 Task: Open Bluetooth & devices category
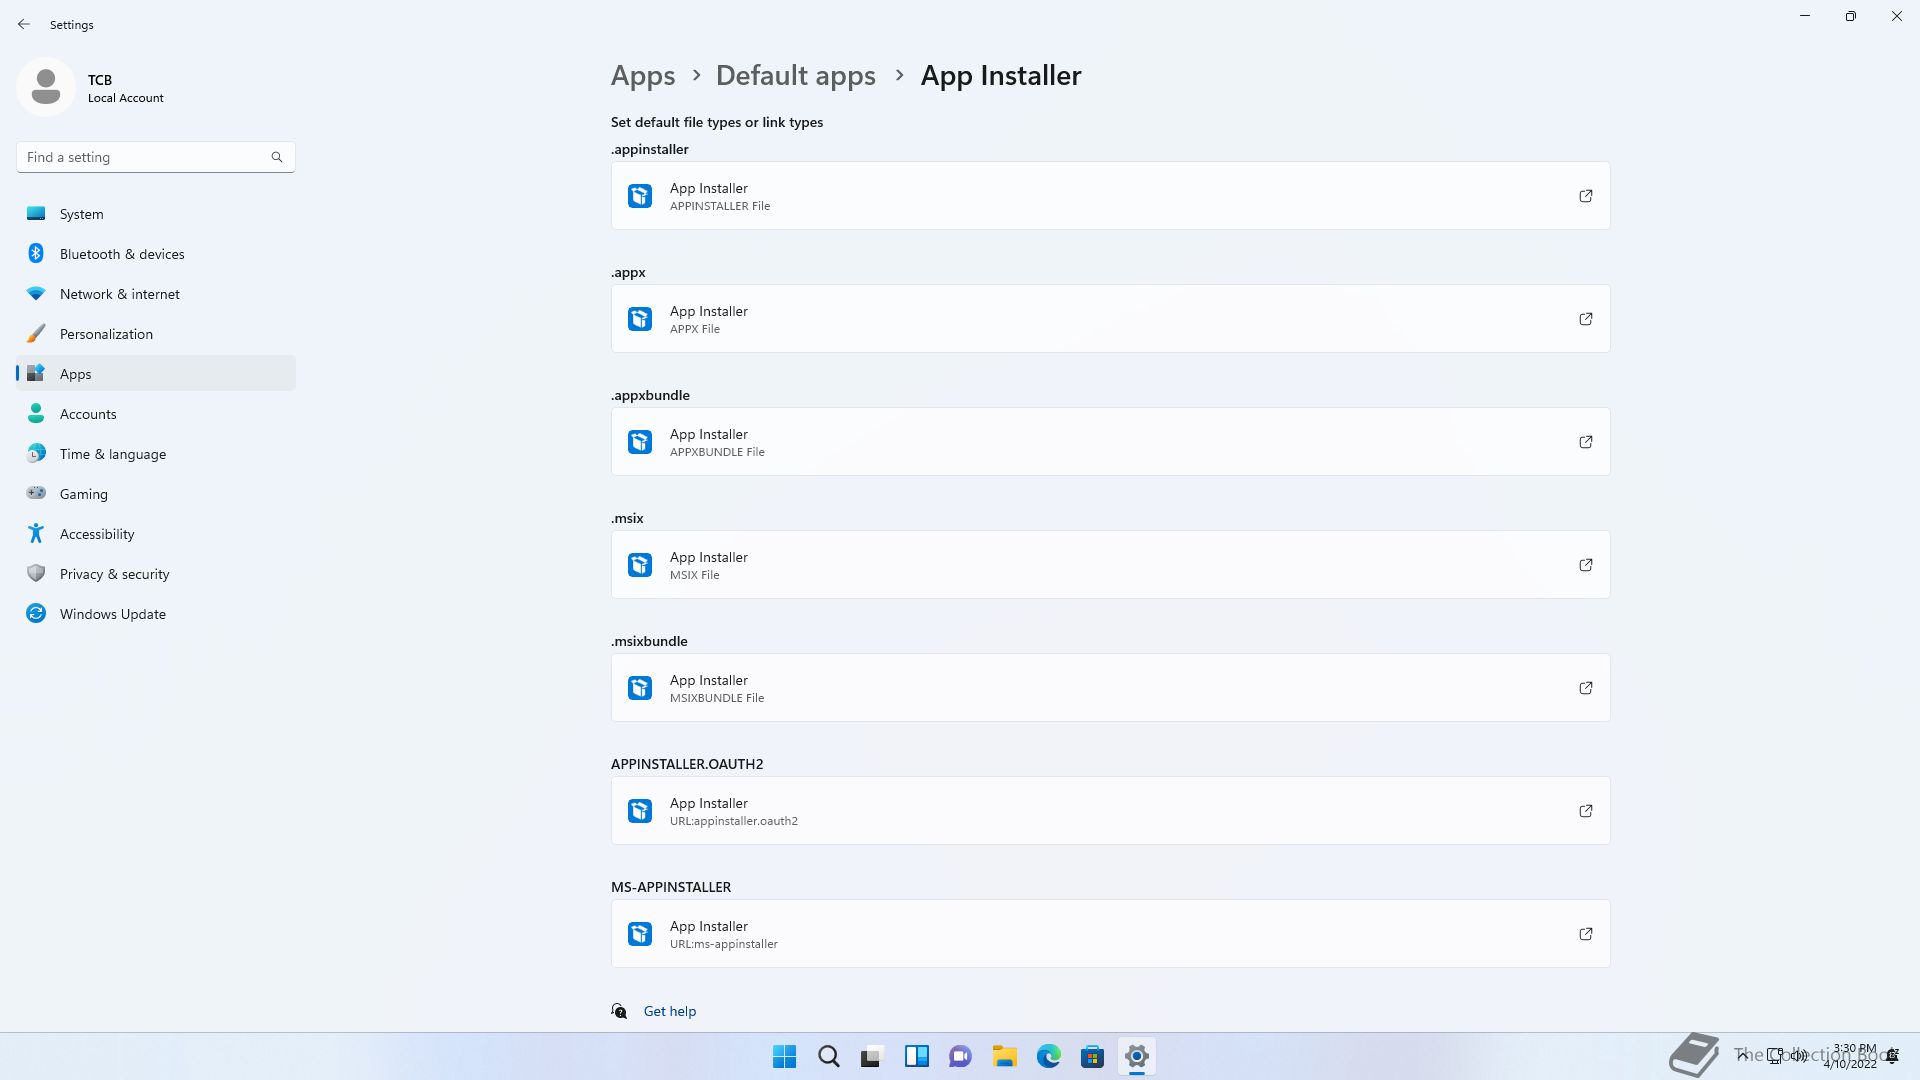[156, 254]
